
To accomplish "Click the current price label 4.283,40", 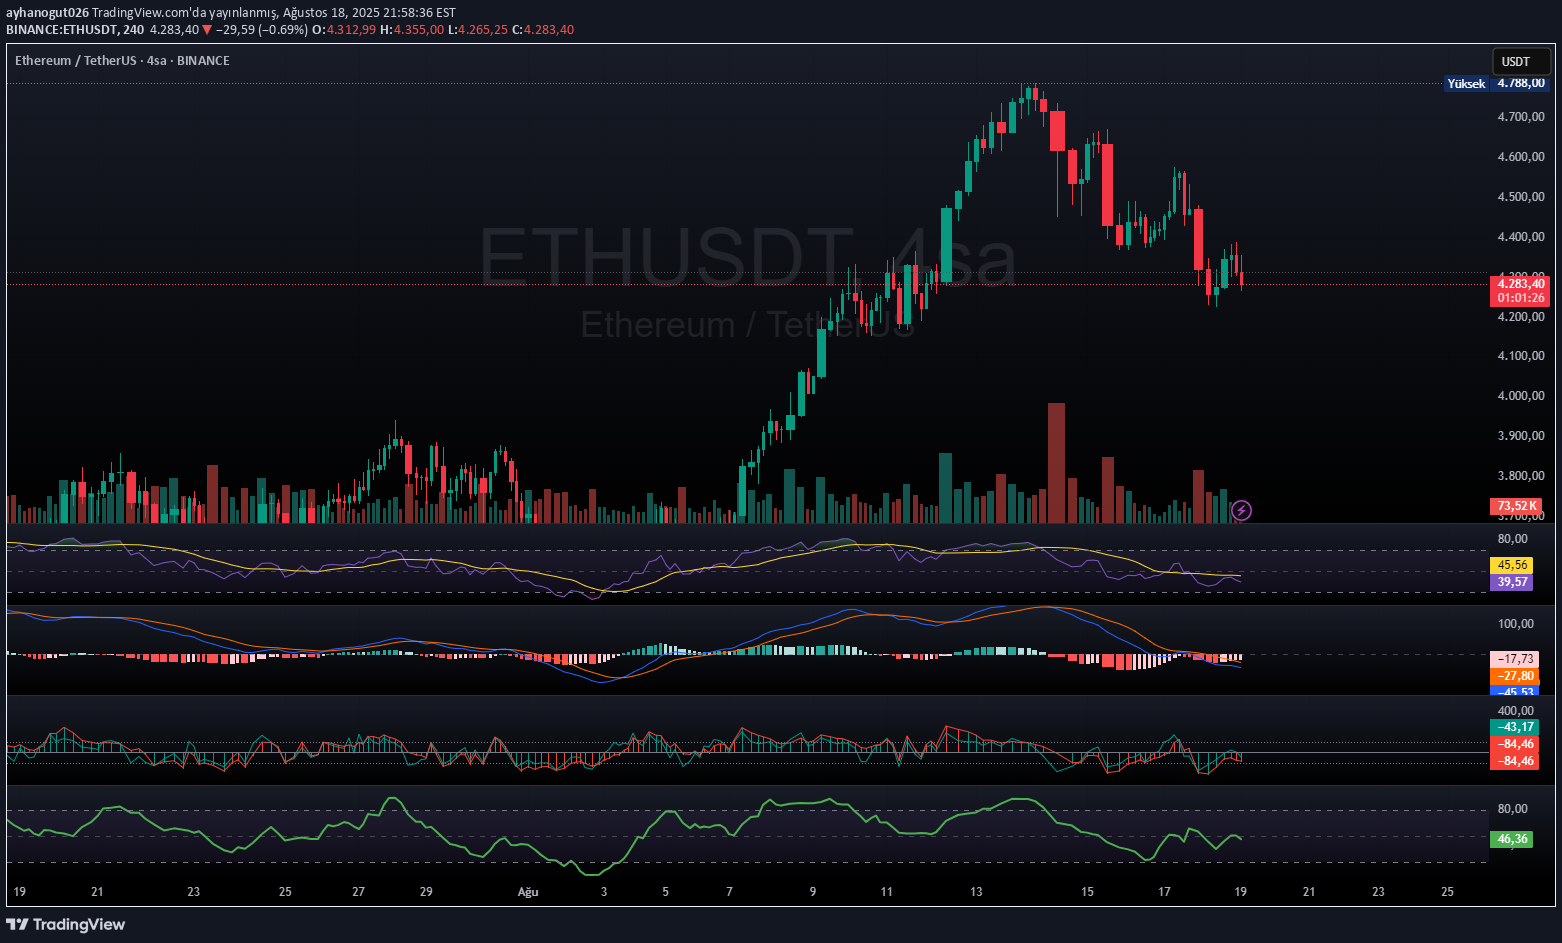I will click(x=1520, y=284).
